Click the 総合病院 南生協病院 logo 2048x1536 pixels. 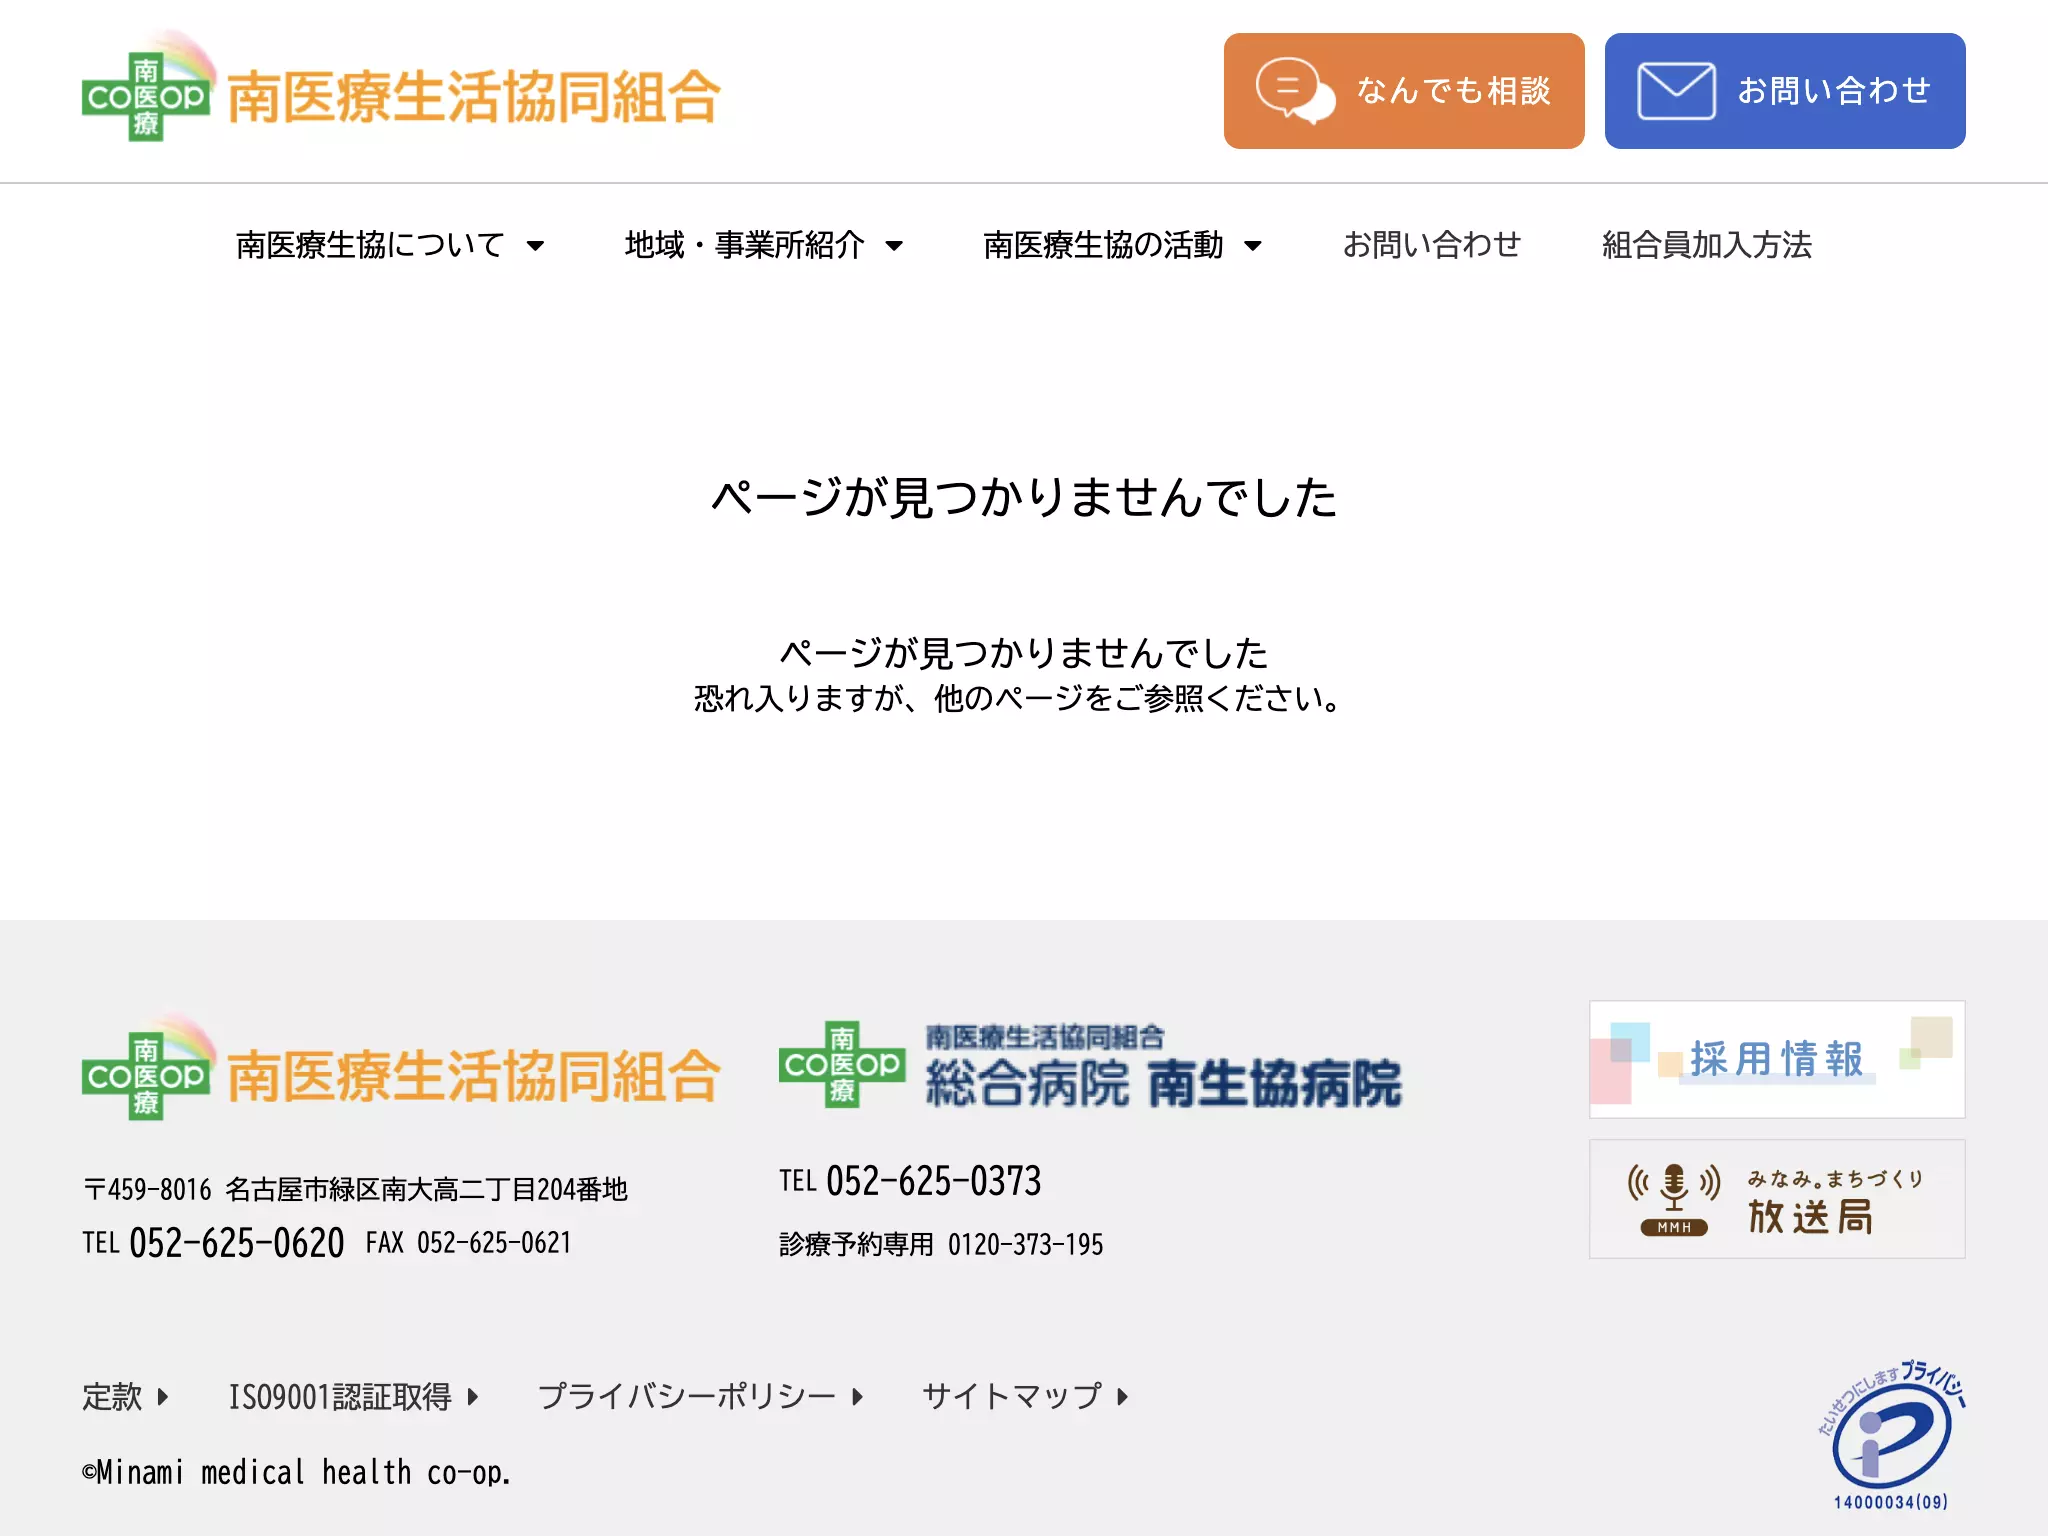pyautogui.click(x=1090, y=1065)
